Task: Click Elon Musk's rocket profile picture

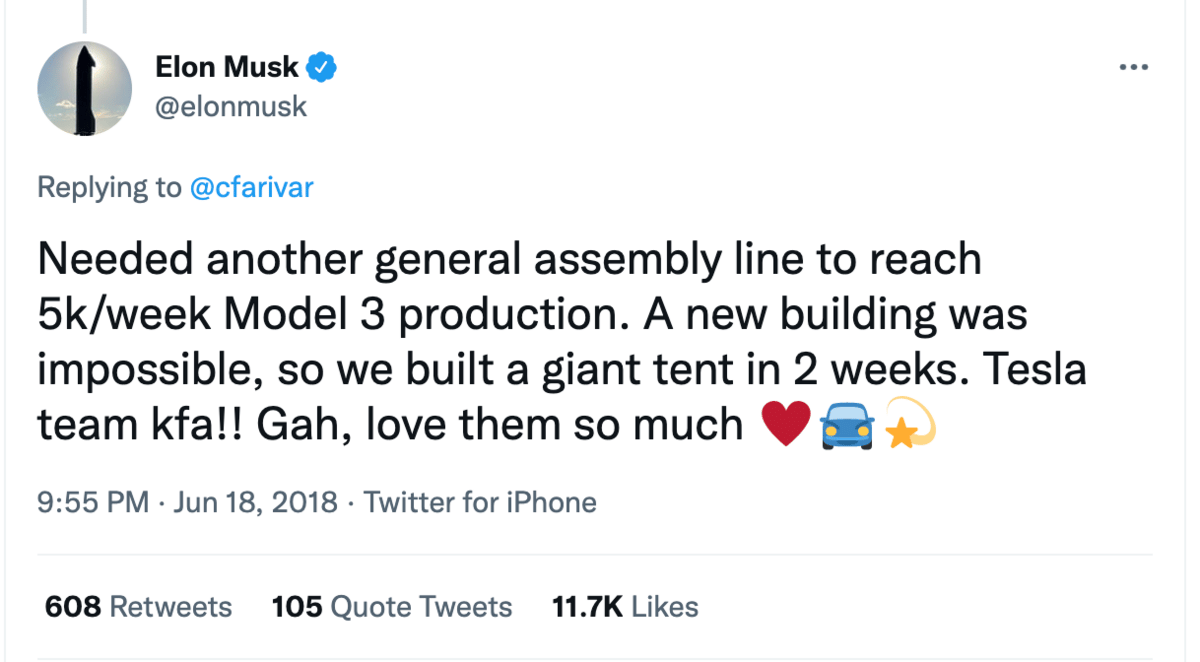Action: tap(85, 89)
